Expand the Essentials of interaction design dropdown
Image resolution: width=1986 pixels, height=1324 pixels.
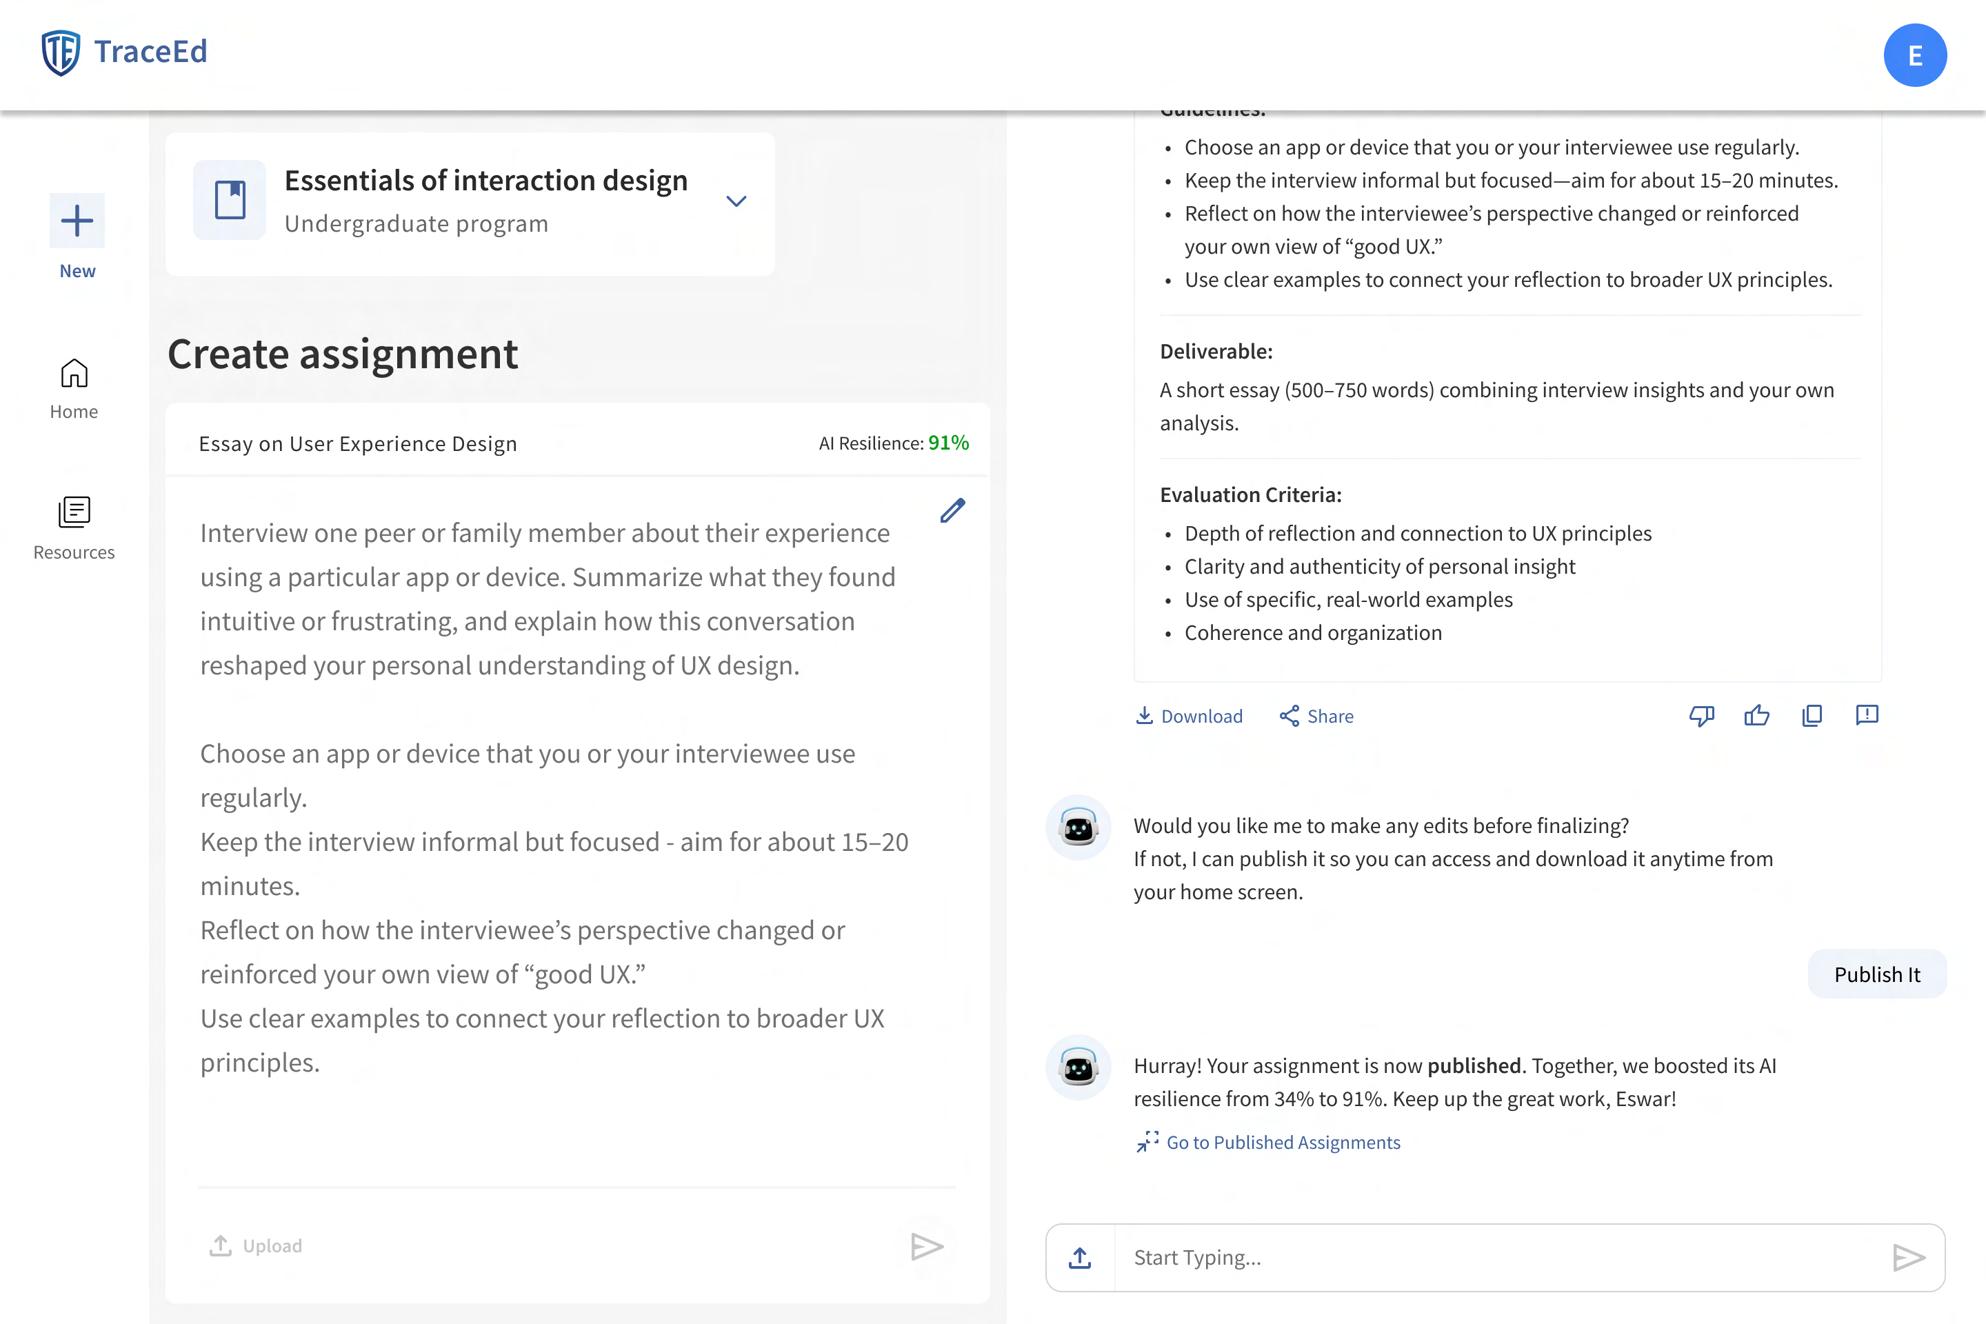pos(736,201)
